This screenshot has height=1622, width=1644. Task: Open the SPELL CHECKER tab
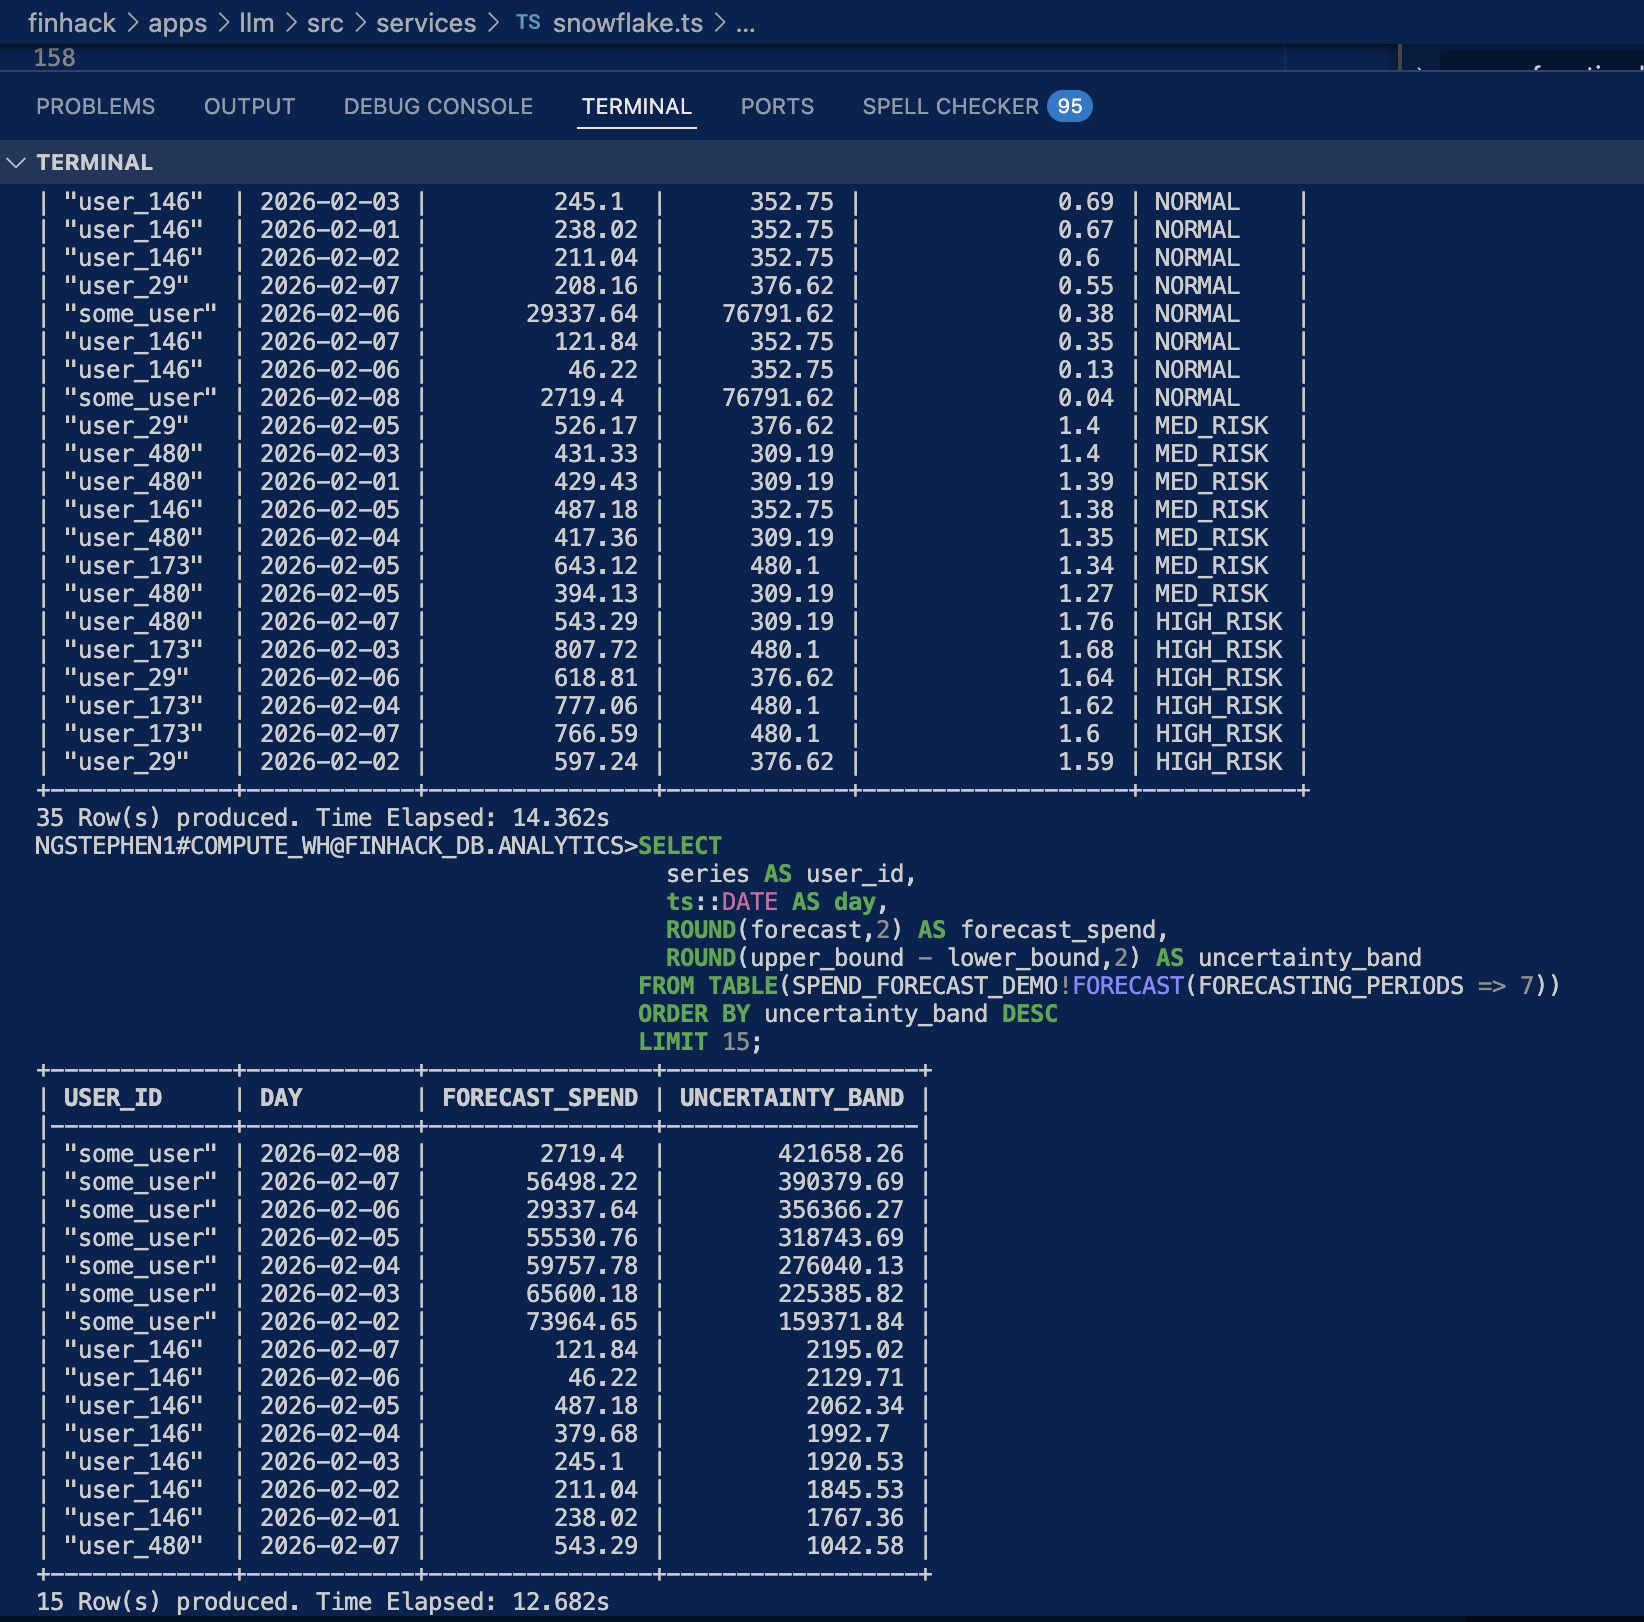click(951, 106)
